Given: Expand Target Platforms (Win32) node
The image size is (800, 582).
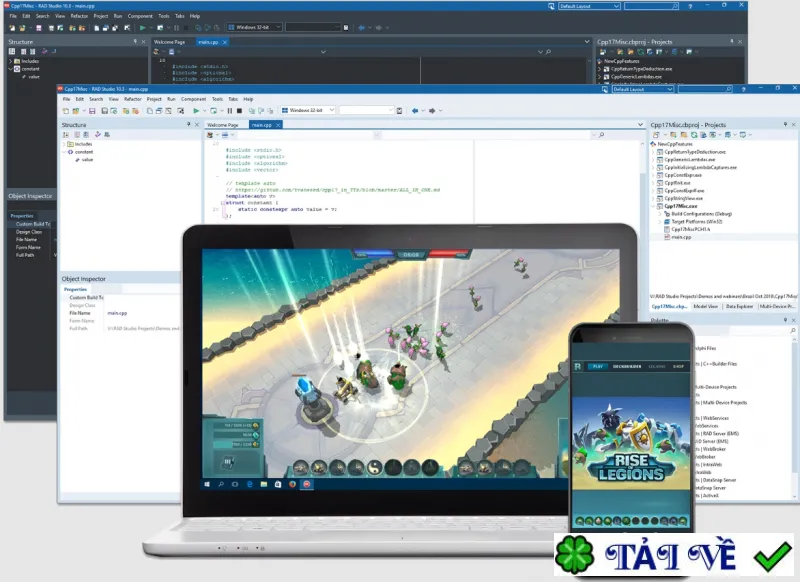Looking at the screenshot, I should click(x=660, y=222).
